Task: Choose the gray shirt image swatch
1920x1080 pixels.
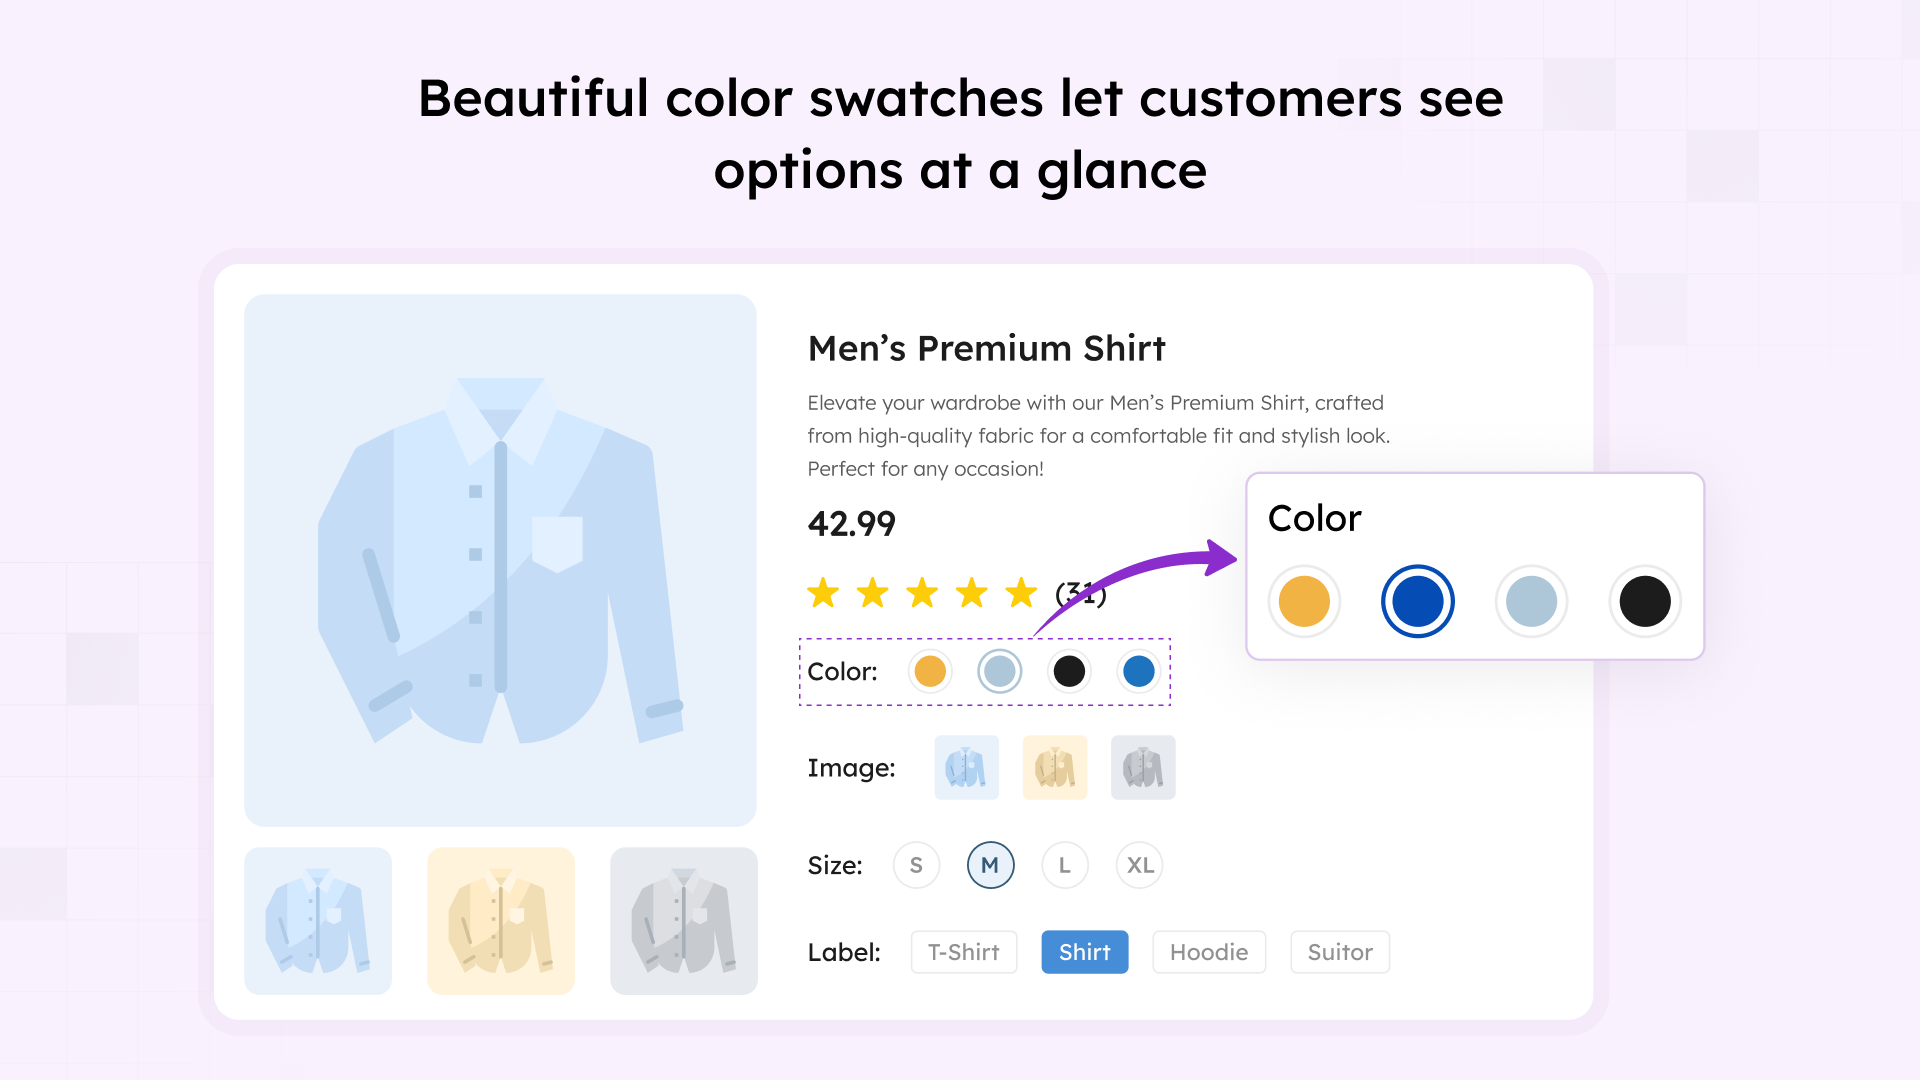Action: pyautogui.click(x=1143, y=768)
